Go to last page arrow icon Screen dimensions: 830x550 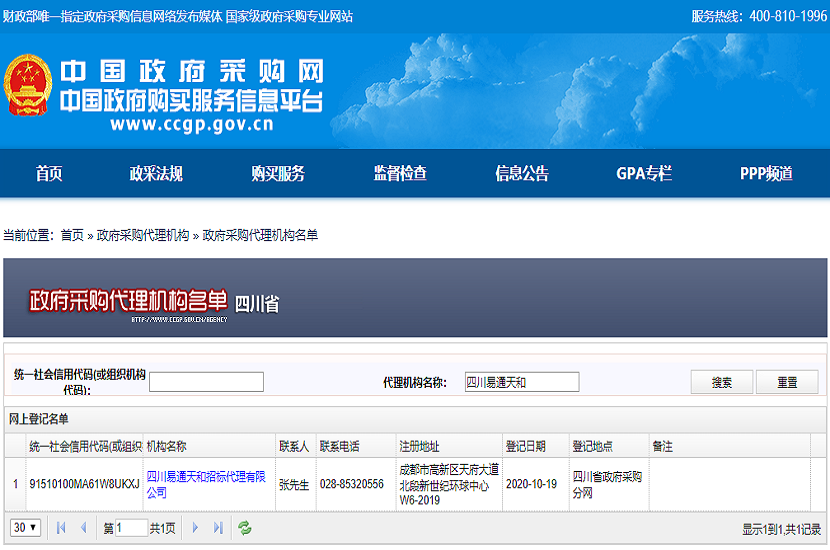(x=218, y=528)
